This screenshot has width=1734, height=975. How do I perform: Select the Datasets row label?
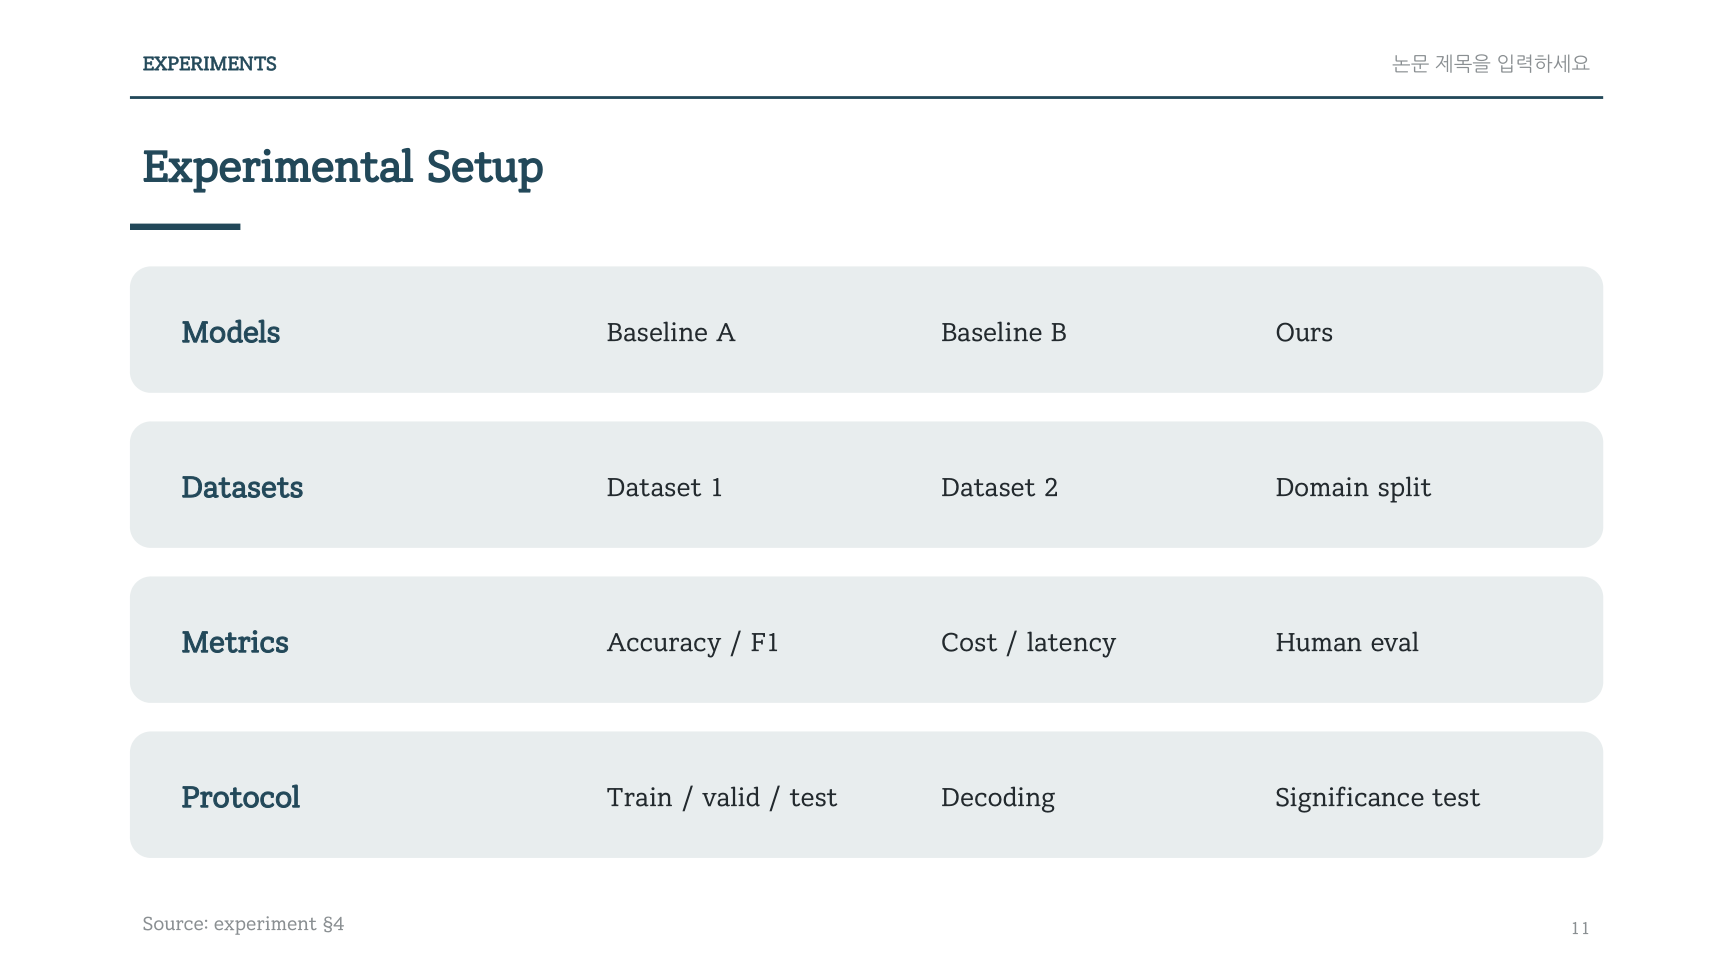[242, 487]
